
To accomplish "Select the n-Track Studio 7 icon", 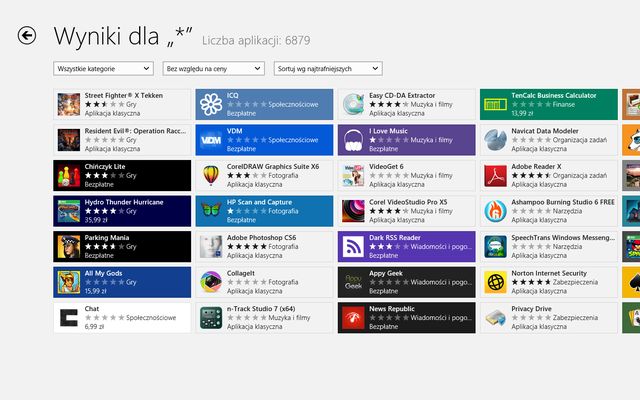I will click(x=211, y=318).
